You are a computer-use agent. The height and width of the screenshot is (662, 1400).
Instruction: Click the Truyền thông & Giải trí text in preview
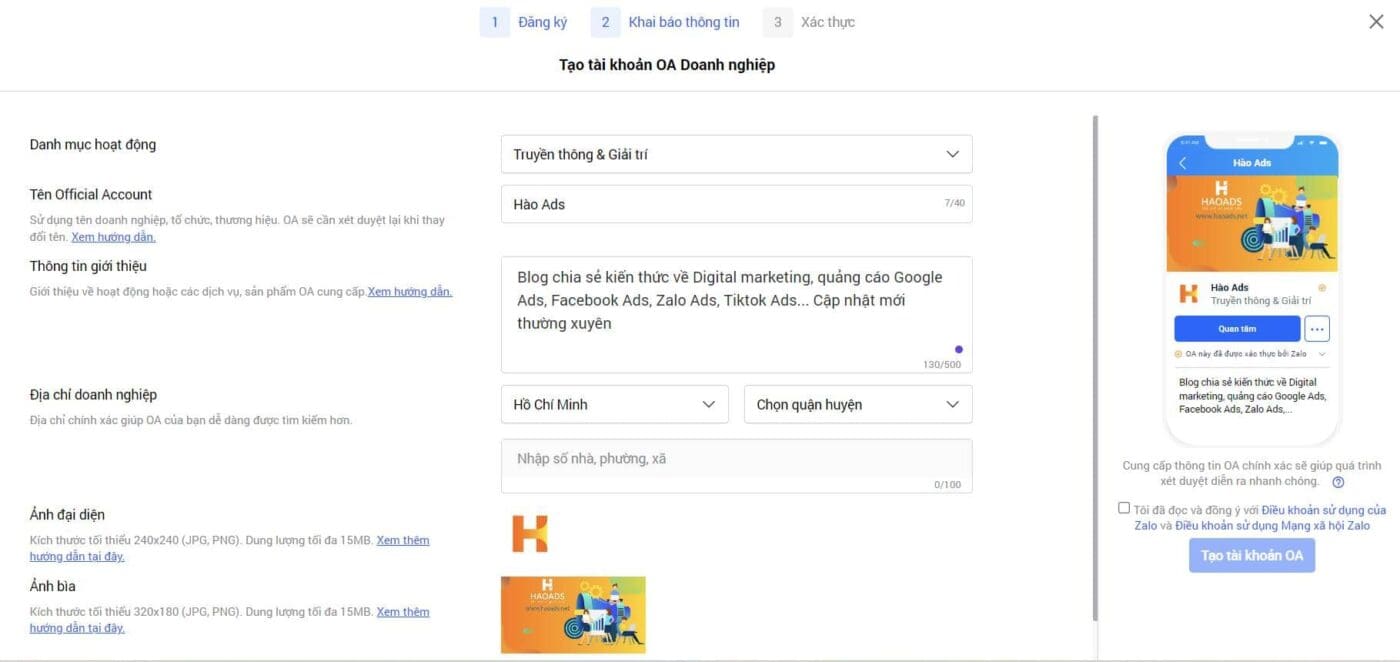(x=1260, y=300)
